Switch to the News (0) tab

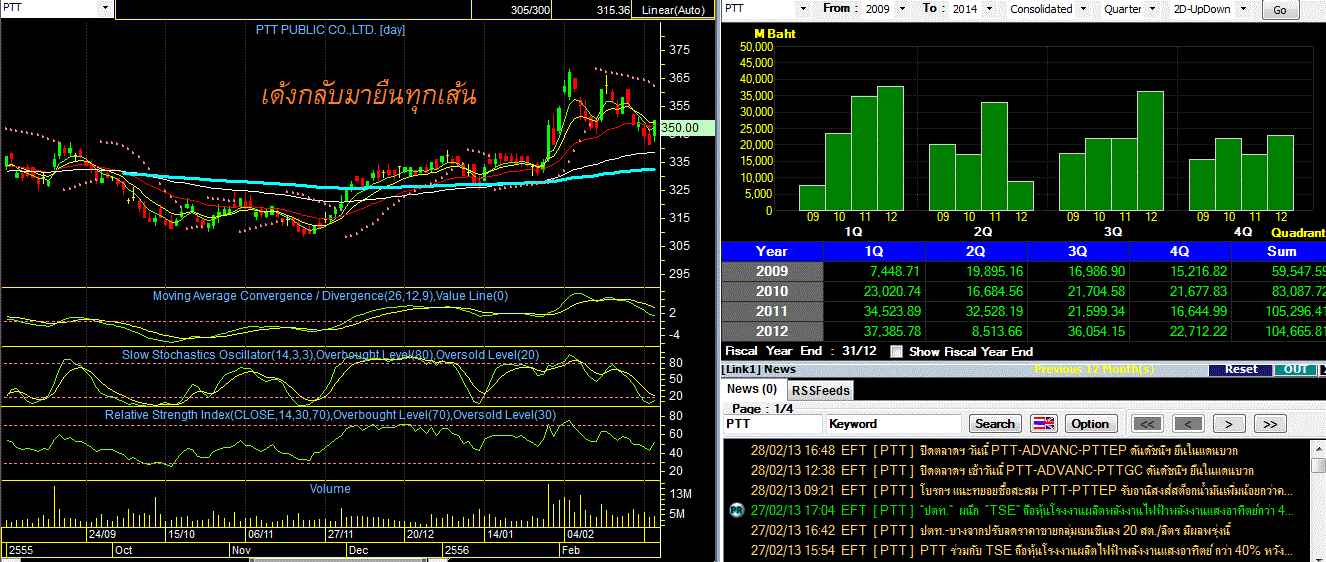[752, 389]
